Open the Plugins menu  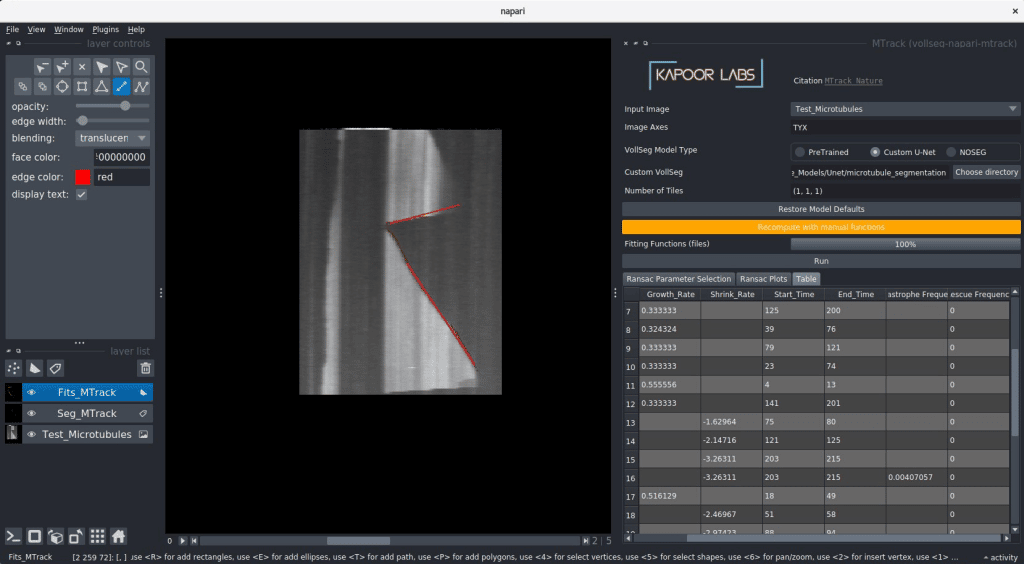pos(105,29)
